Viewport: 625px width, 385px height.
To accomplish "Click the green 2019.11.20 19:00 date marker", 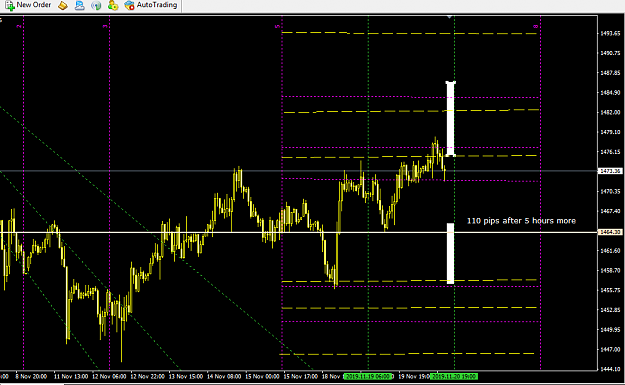I will click(x=455, y=376).
